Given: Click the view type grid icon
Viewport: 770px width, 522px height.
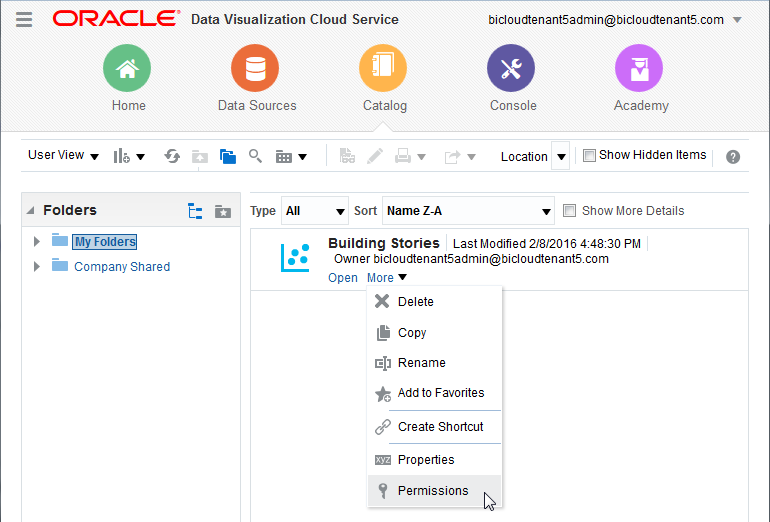Looking at the screenshot, I should [283, 157].
